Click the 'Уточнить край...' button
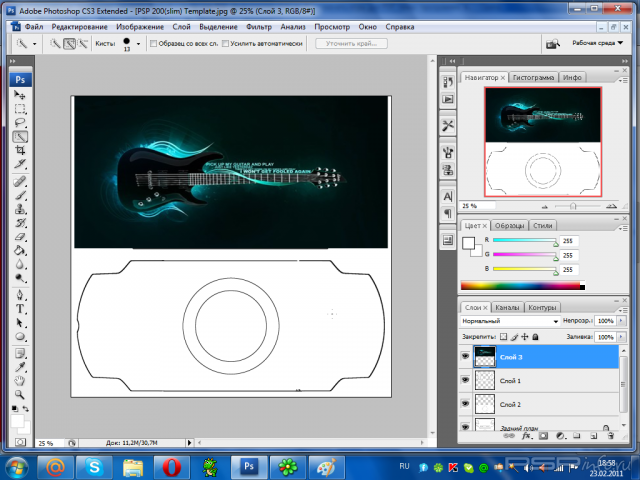 [x=352, y=44]
